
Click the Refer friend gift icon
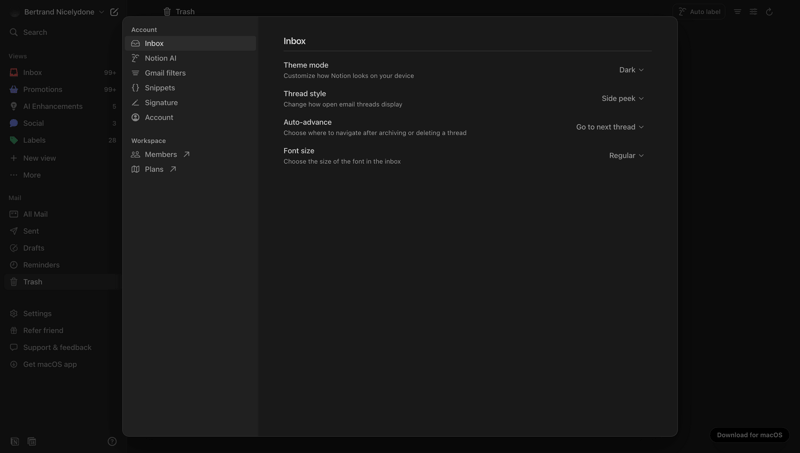(14, 331)
